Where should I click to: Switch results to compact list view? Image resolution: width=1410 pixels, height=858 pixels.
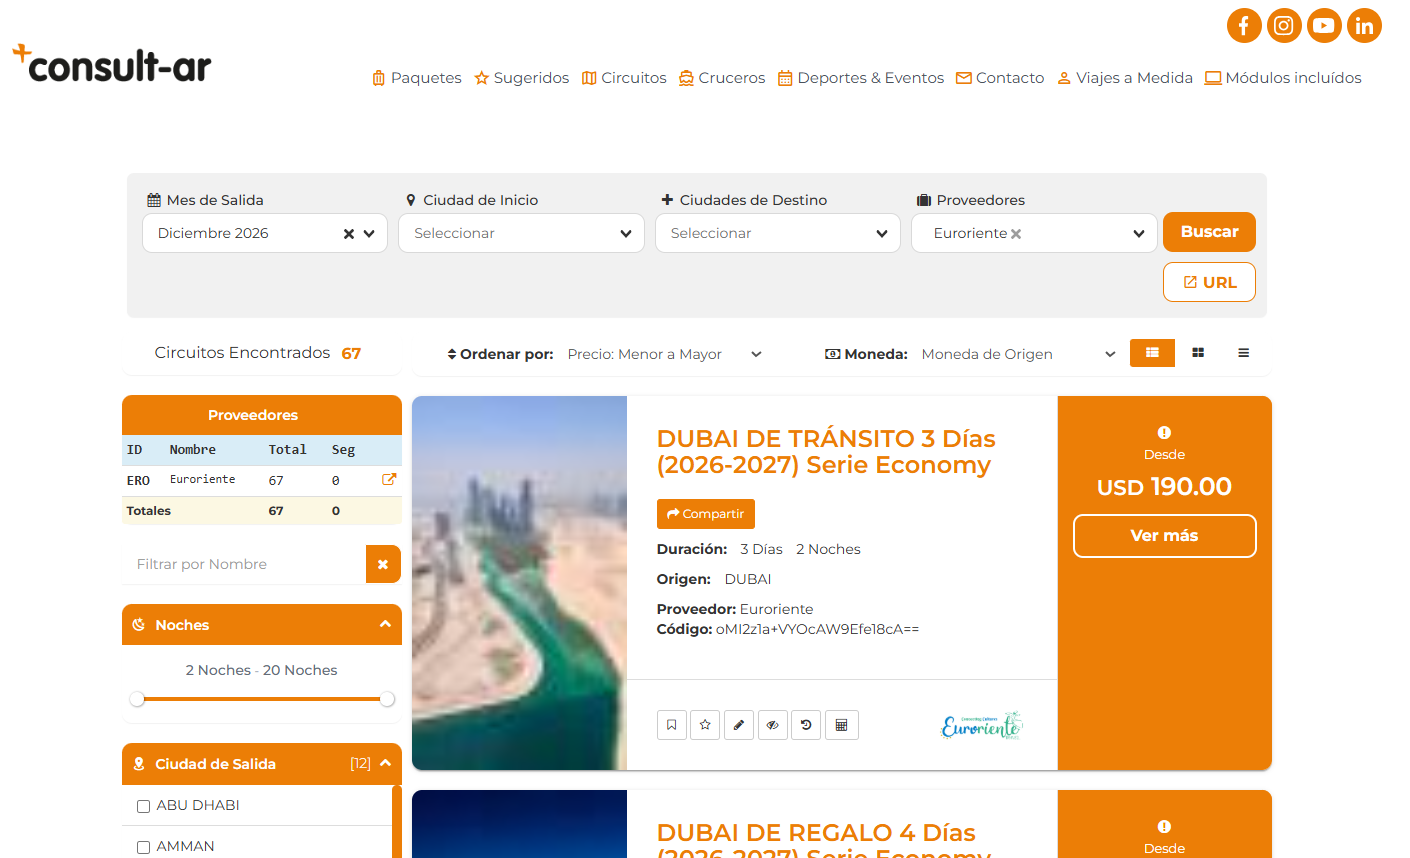(x=1243, y=353)
